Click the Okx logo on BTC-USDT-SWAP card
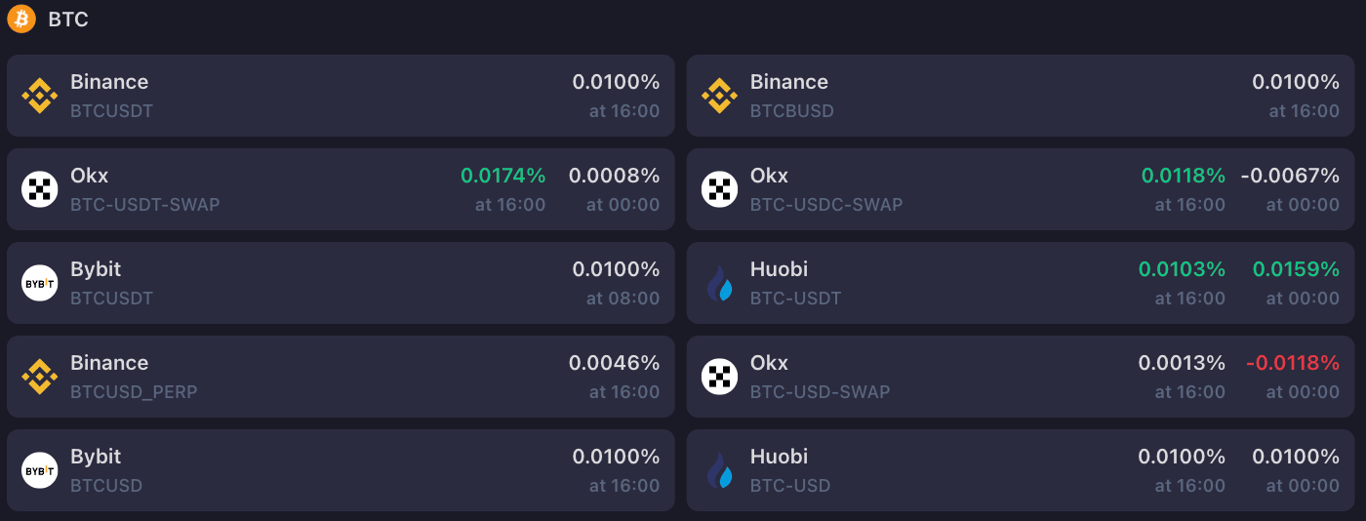The image size is (1366, 521). click(x=40, y=189)
